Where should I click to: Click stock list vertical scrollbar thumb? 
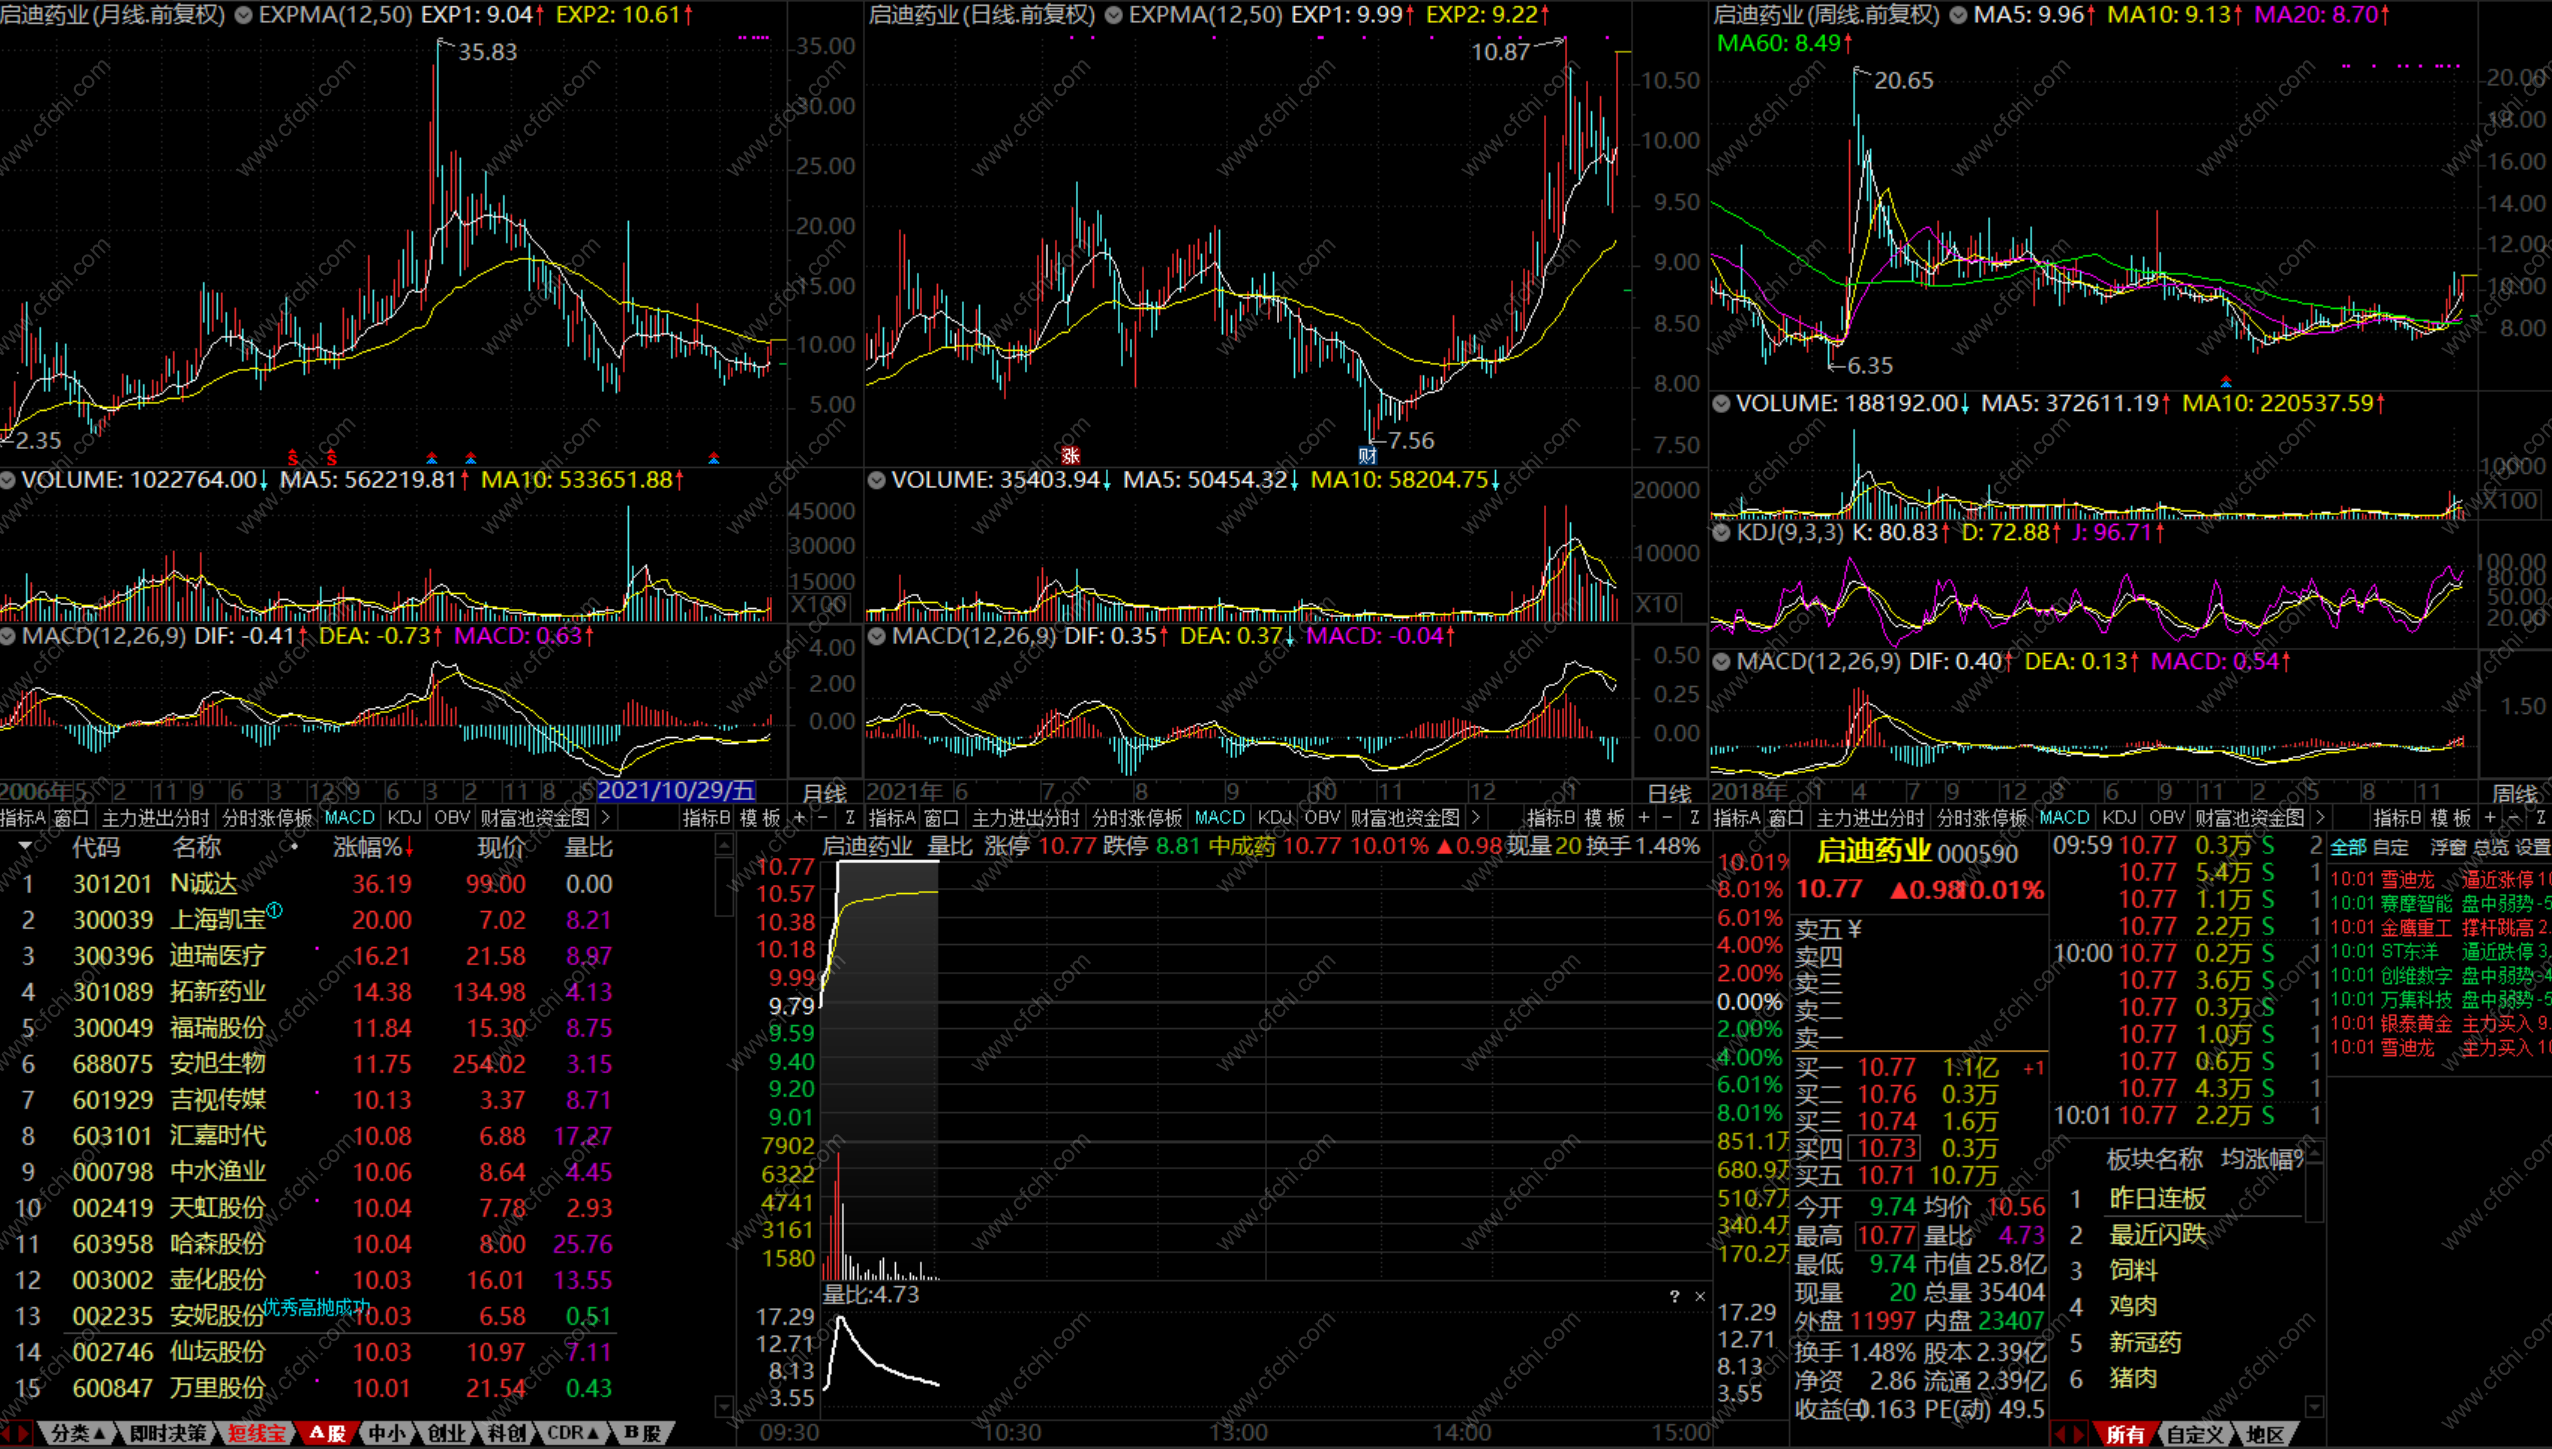pyautogui.click(x=724, y=885)
